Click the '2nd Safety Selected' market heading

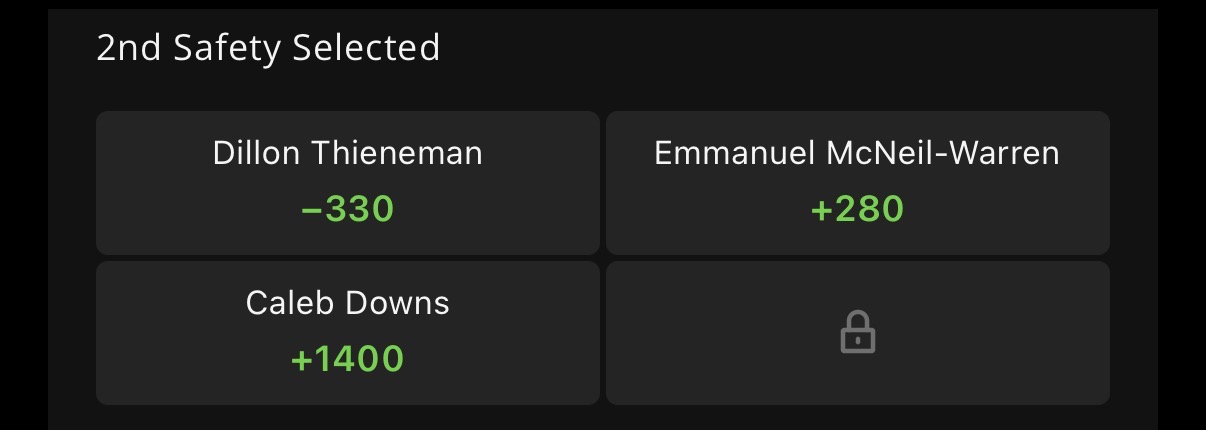coord(268,47)
